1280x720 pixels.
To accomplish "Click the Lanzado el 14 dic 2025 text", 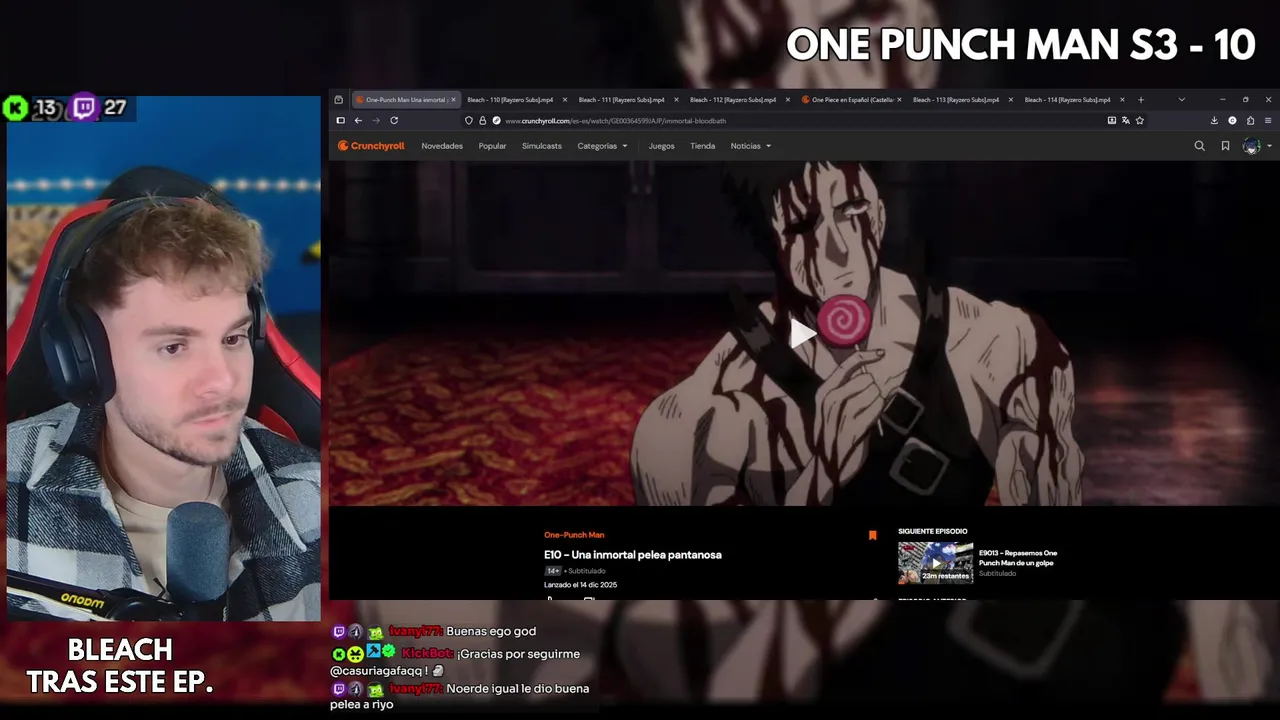I will (580, 585).
